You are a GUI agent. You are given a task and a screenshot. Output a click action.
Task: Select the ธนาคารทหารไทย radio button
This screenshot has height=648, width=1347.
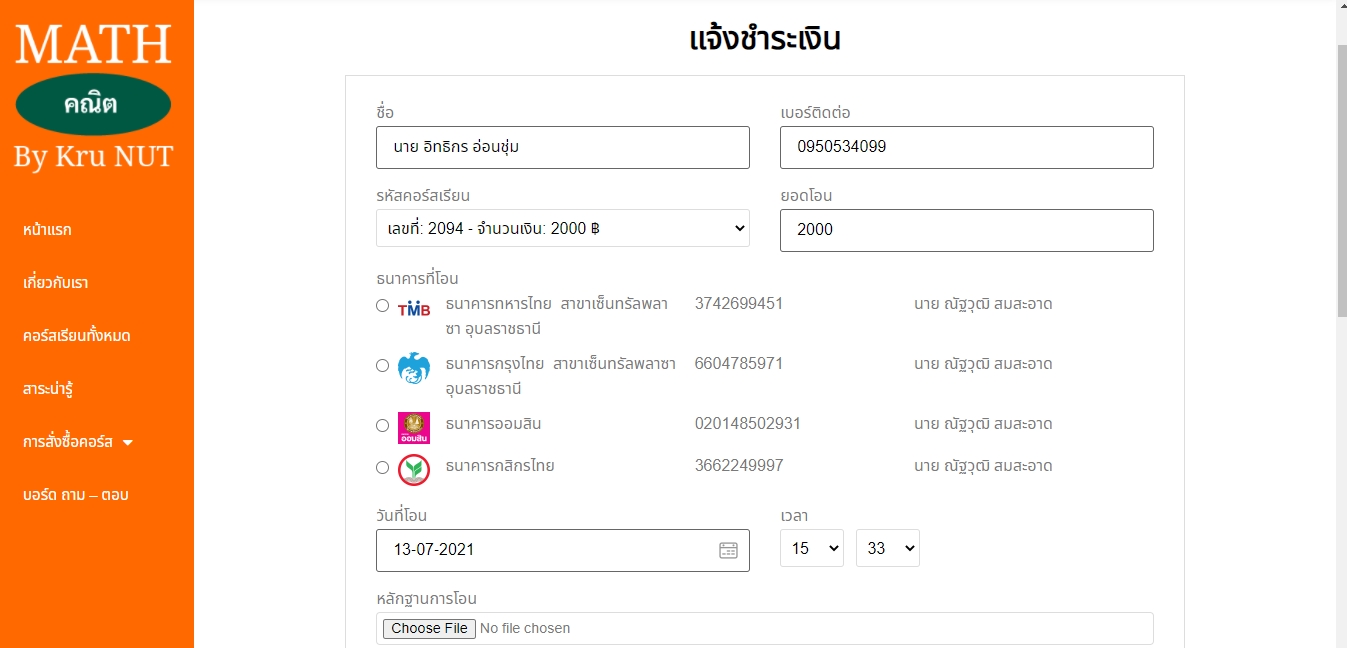point(382,306)
